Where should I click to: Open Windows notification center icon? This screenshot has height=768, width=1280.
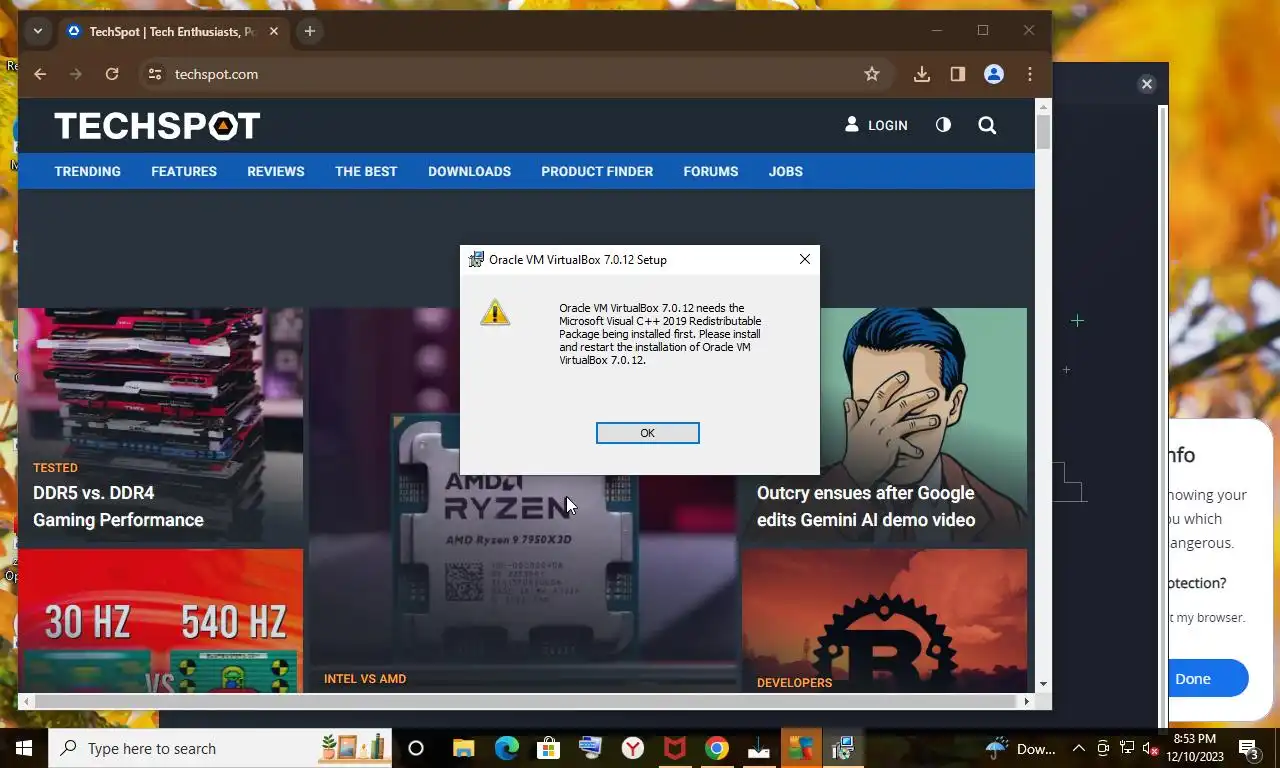[1248, 748]
